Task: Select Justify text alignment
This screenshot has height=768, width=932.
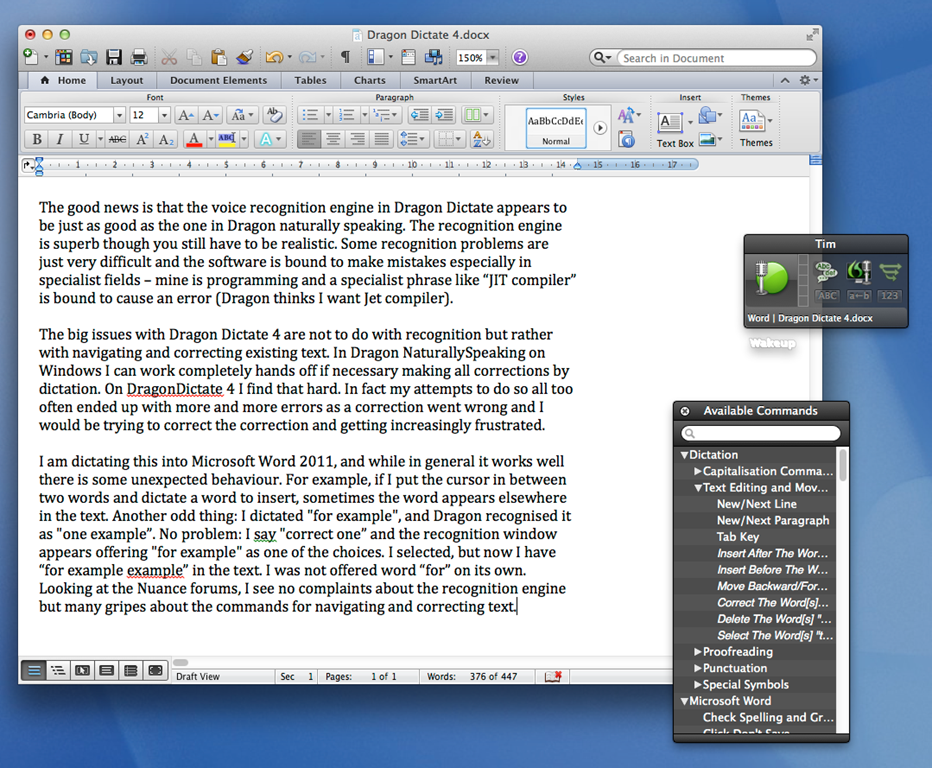Action: coord(382,140)
